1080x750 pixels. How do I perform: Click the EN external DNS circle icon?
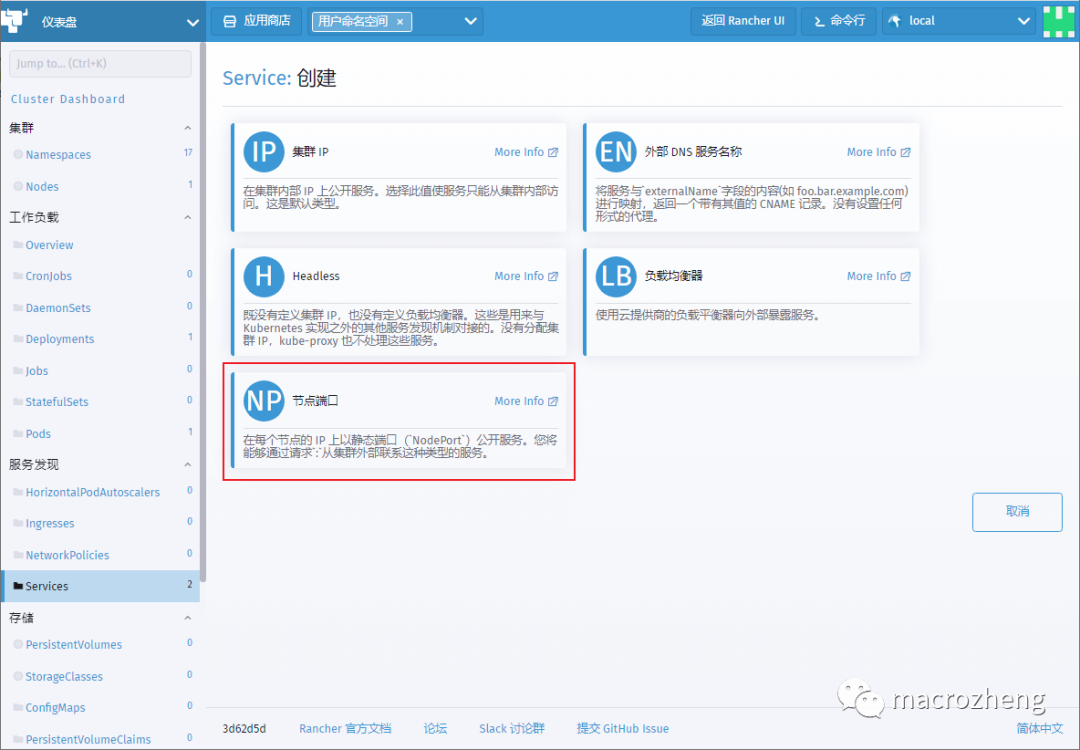[x=616, y=152]
